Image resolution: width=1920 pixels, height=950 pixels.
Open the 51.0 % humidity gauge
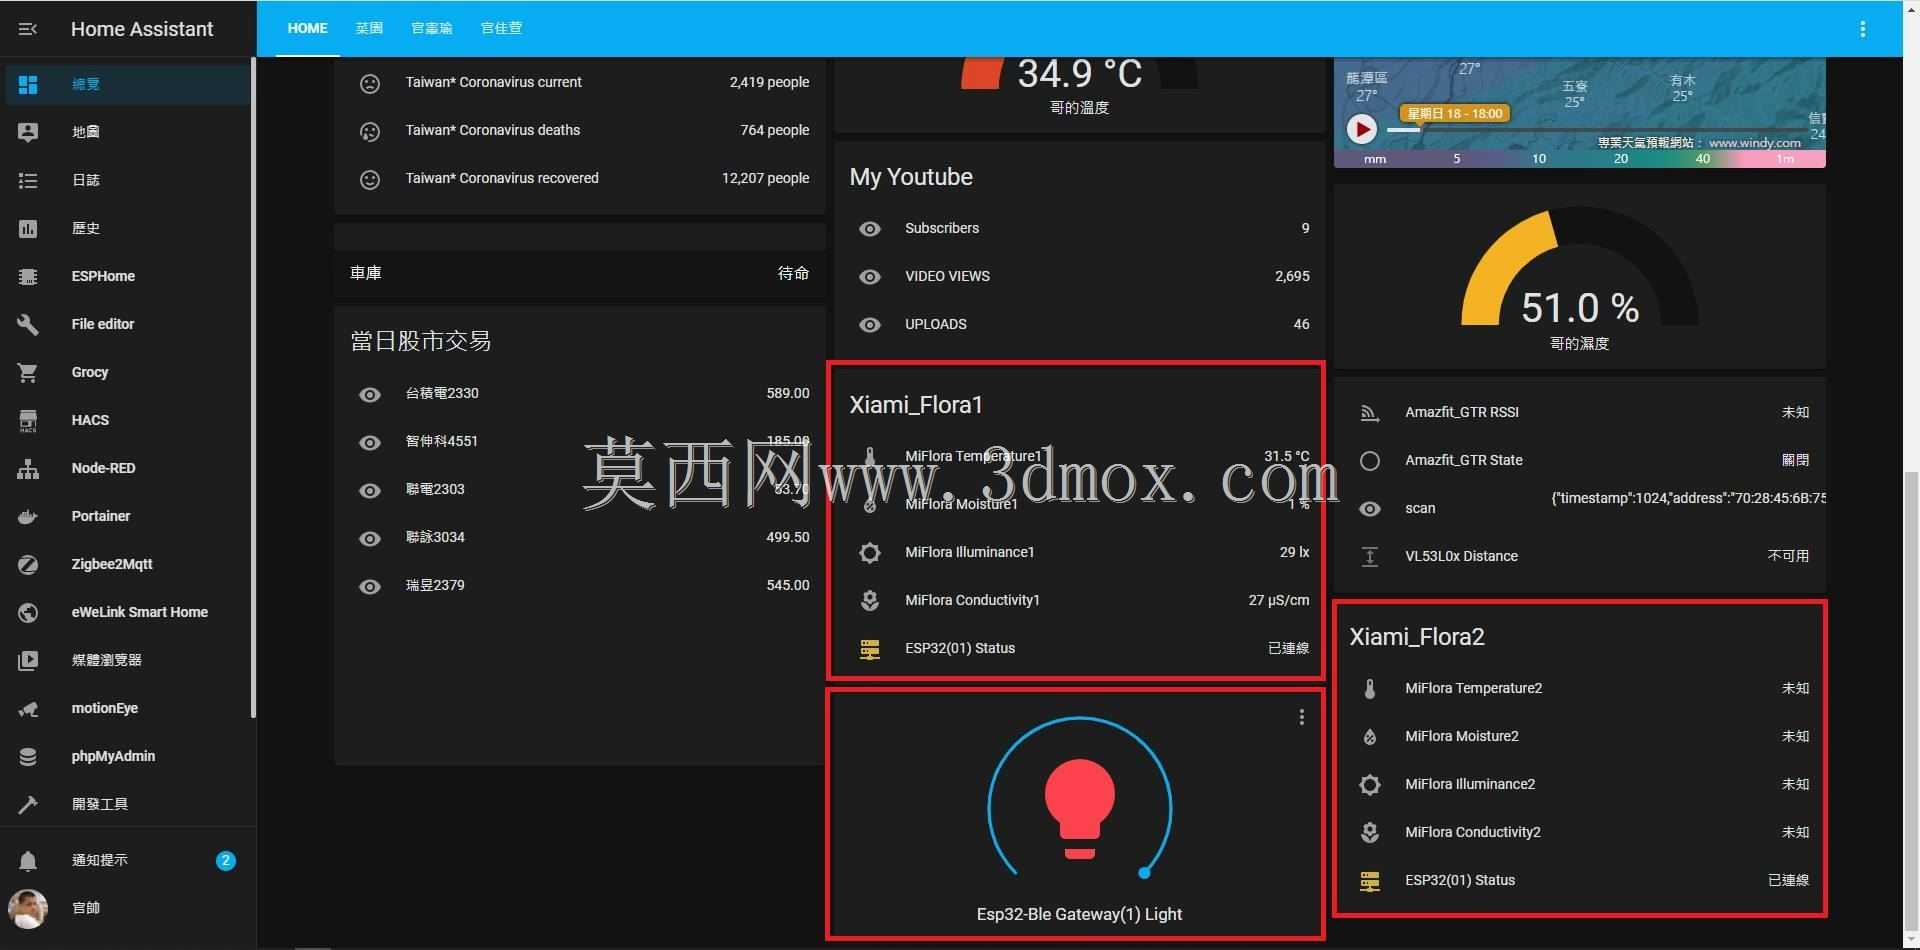pyautogui.click(x=1580, y=278)
